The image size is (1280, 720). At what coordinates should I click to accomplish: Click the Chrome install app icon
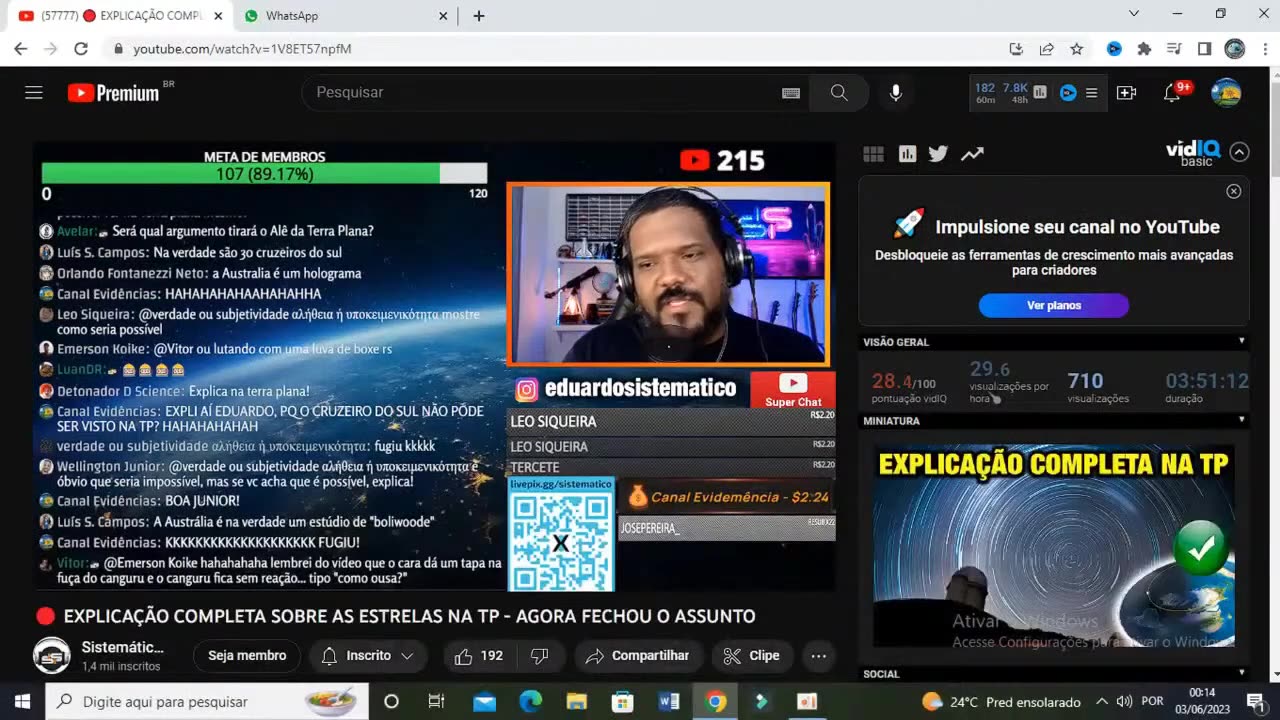coord(1016,48)
